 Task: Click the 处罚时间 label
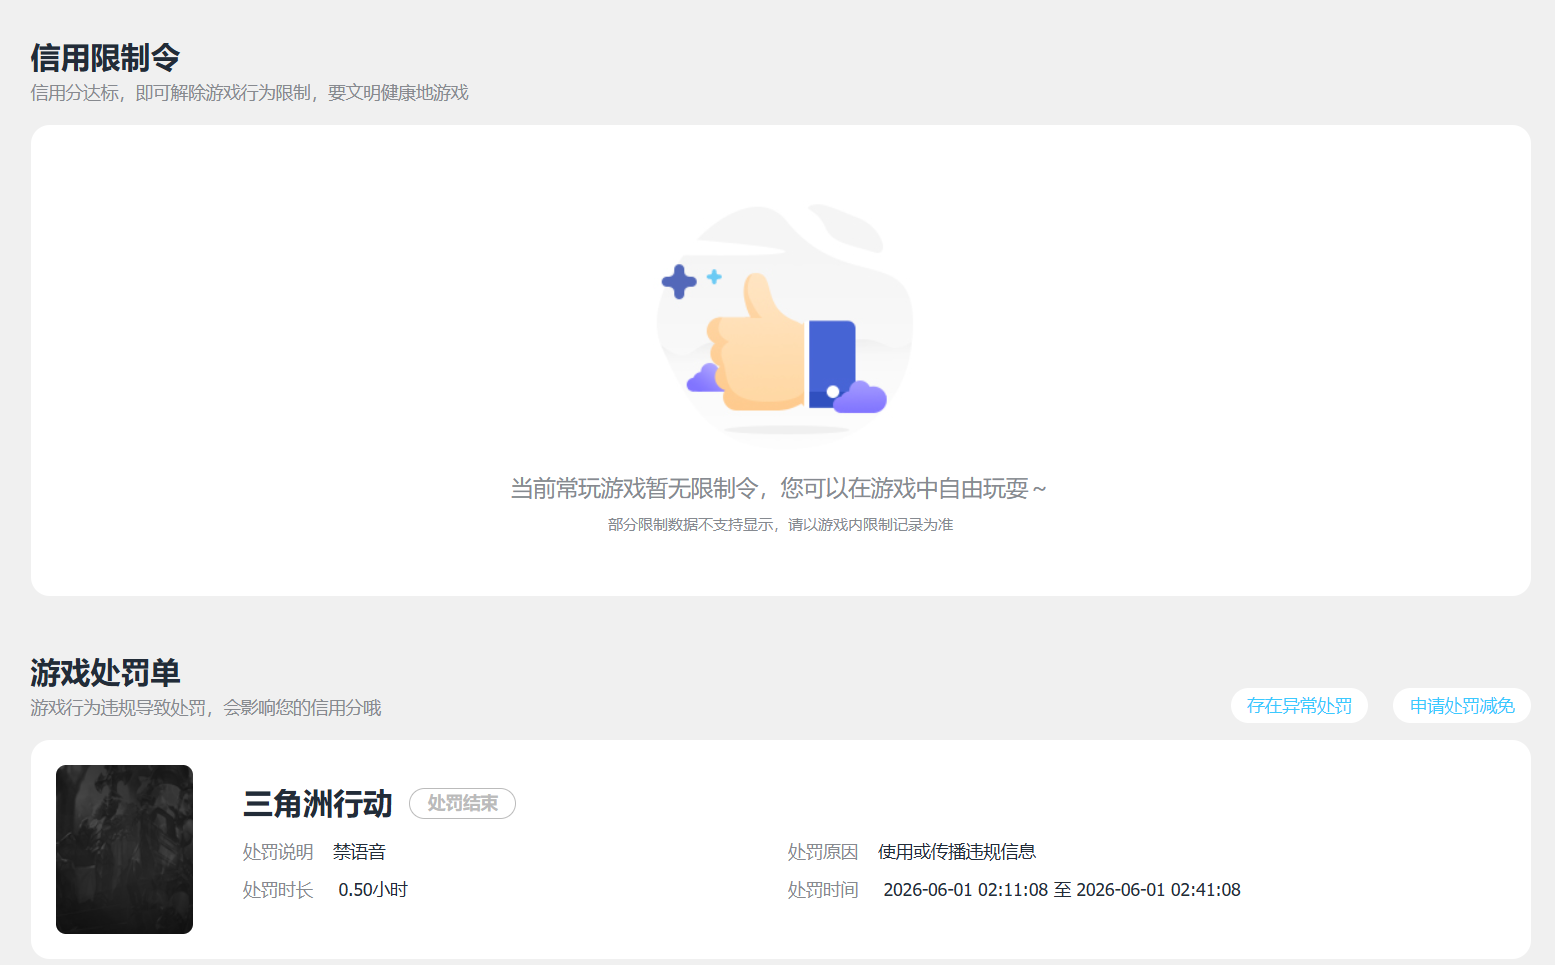click(823, 890)
